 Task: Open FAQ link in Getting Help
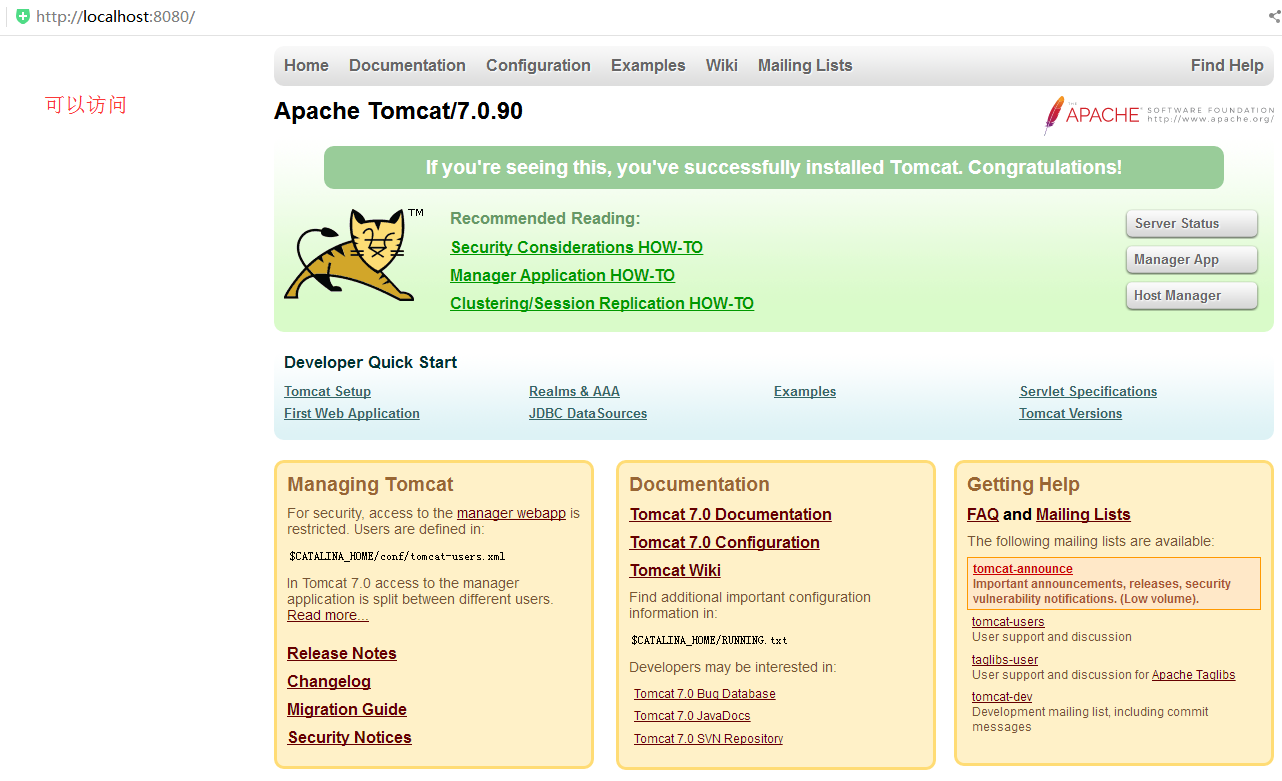pyautogui.click(x=983, y=515)
